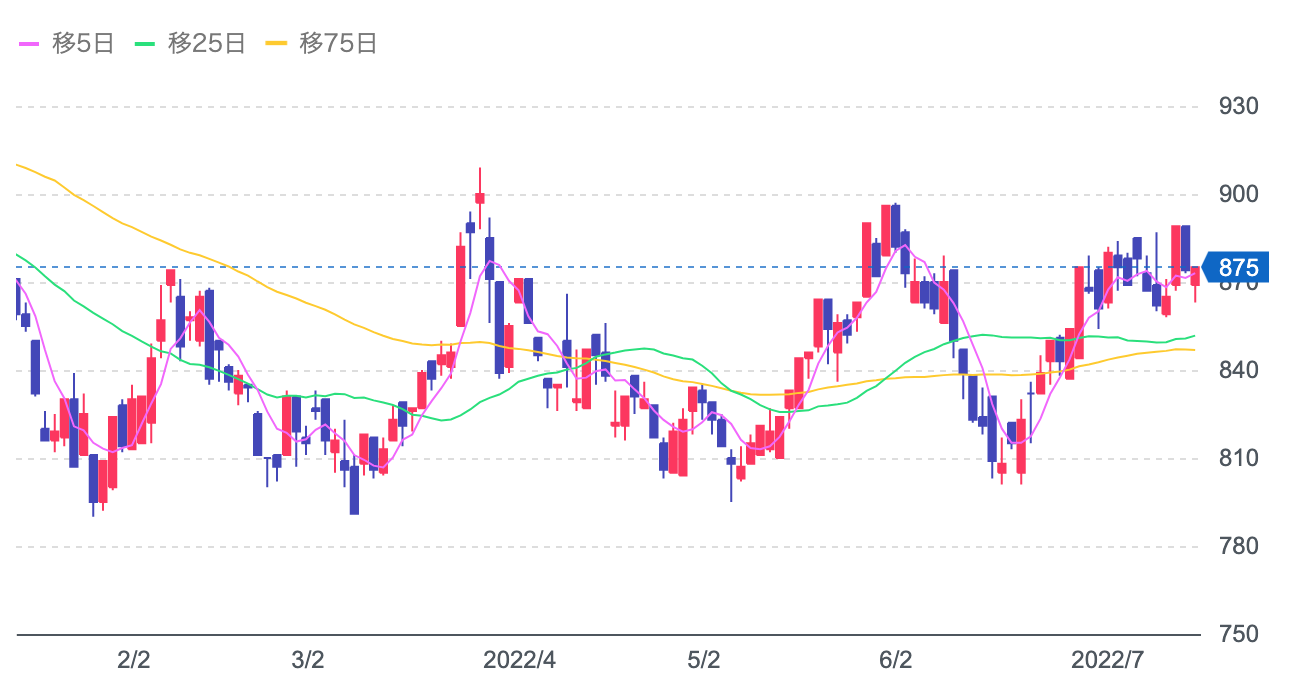Click the yellow 移75日 legend color line
The image size is (1306, 694).
tap(276, 44)
